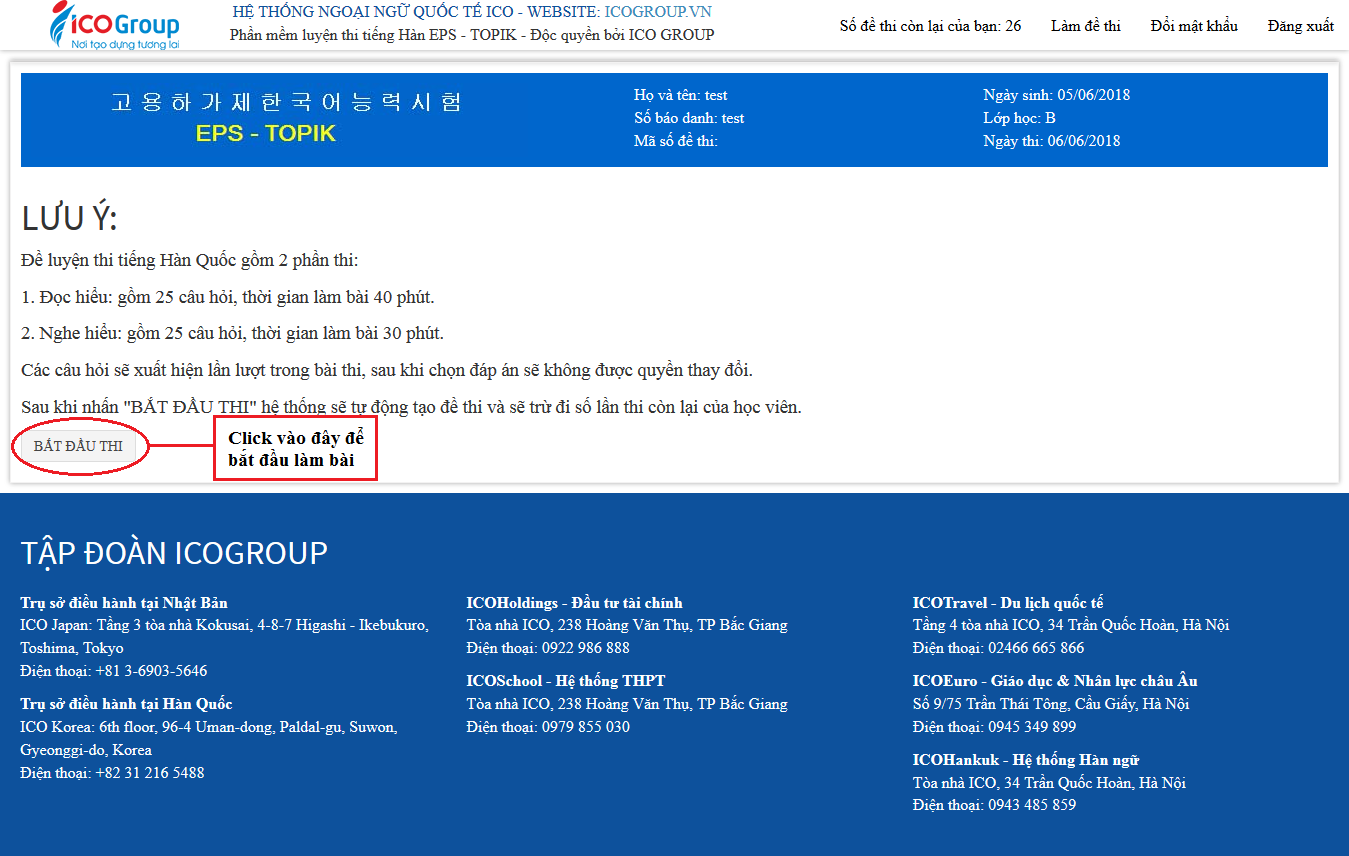The width and height of the screenshot is (1349, 856).
Task: Click the Ngày thi date in banner
Action: [x=1051, y=141]
